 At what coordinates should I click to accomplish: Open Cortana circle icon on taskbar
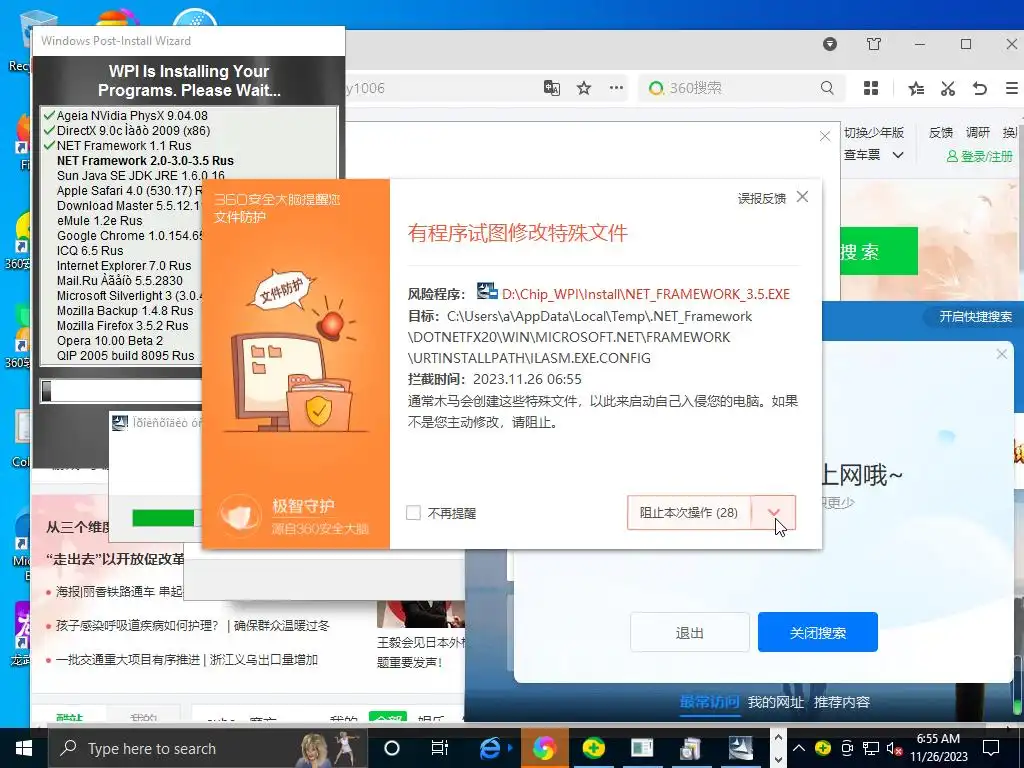coord(392,748)
